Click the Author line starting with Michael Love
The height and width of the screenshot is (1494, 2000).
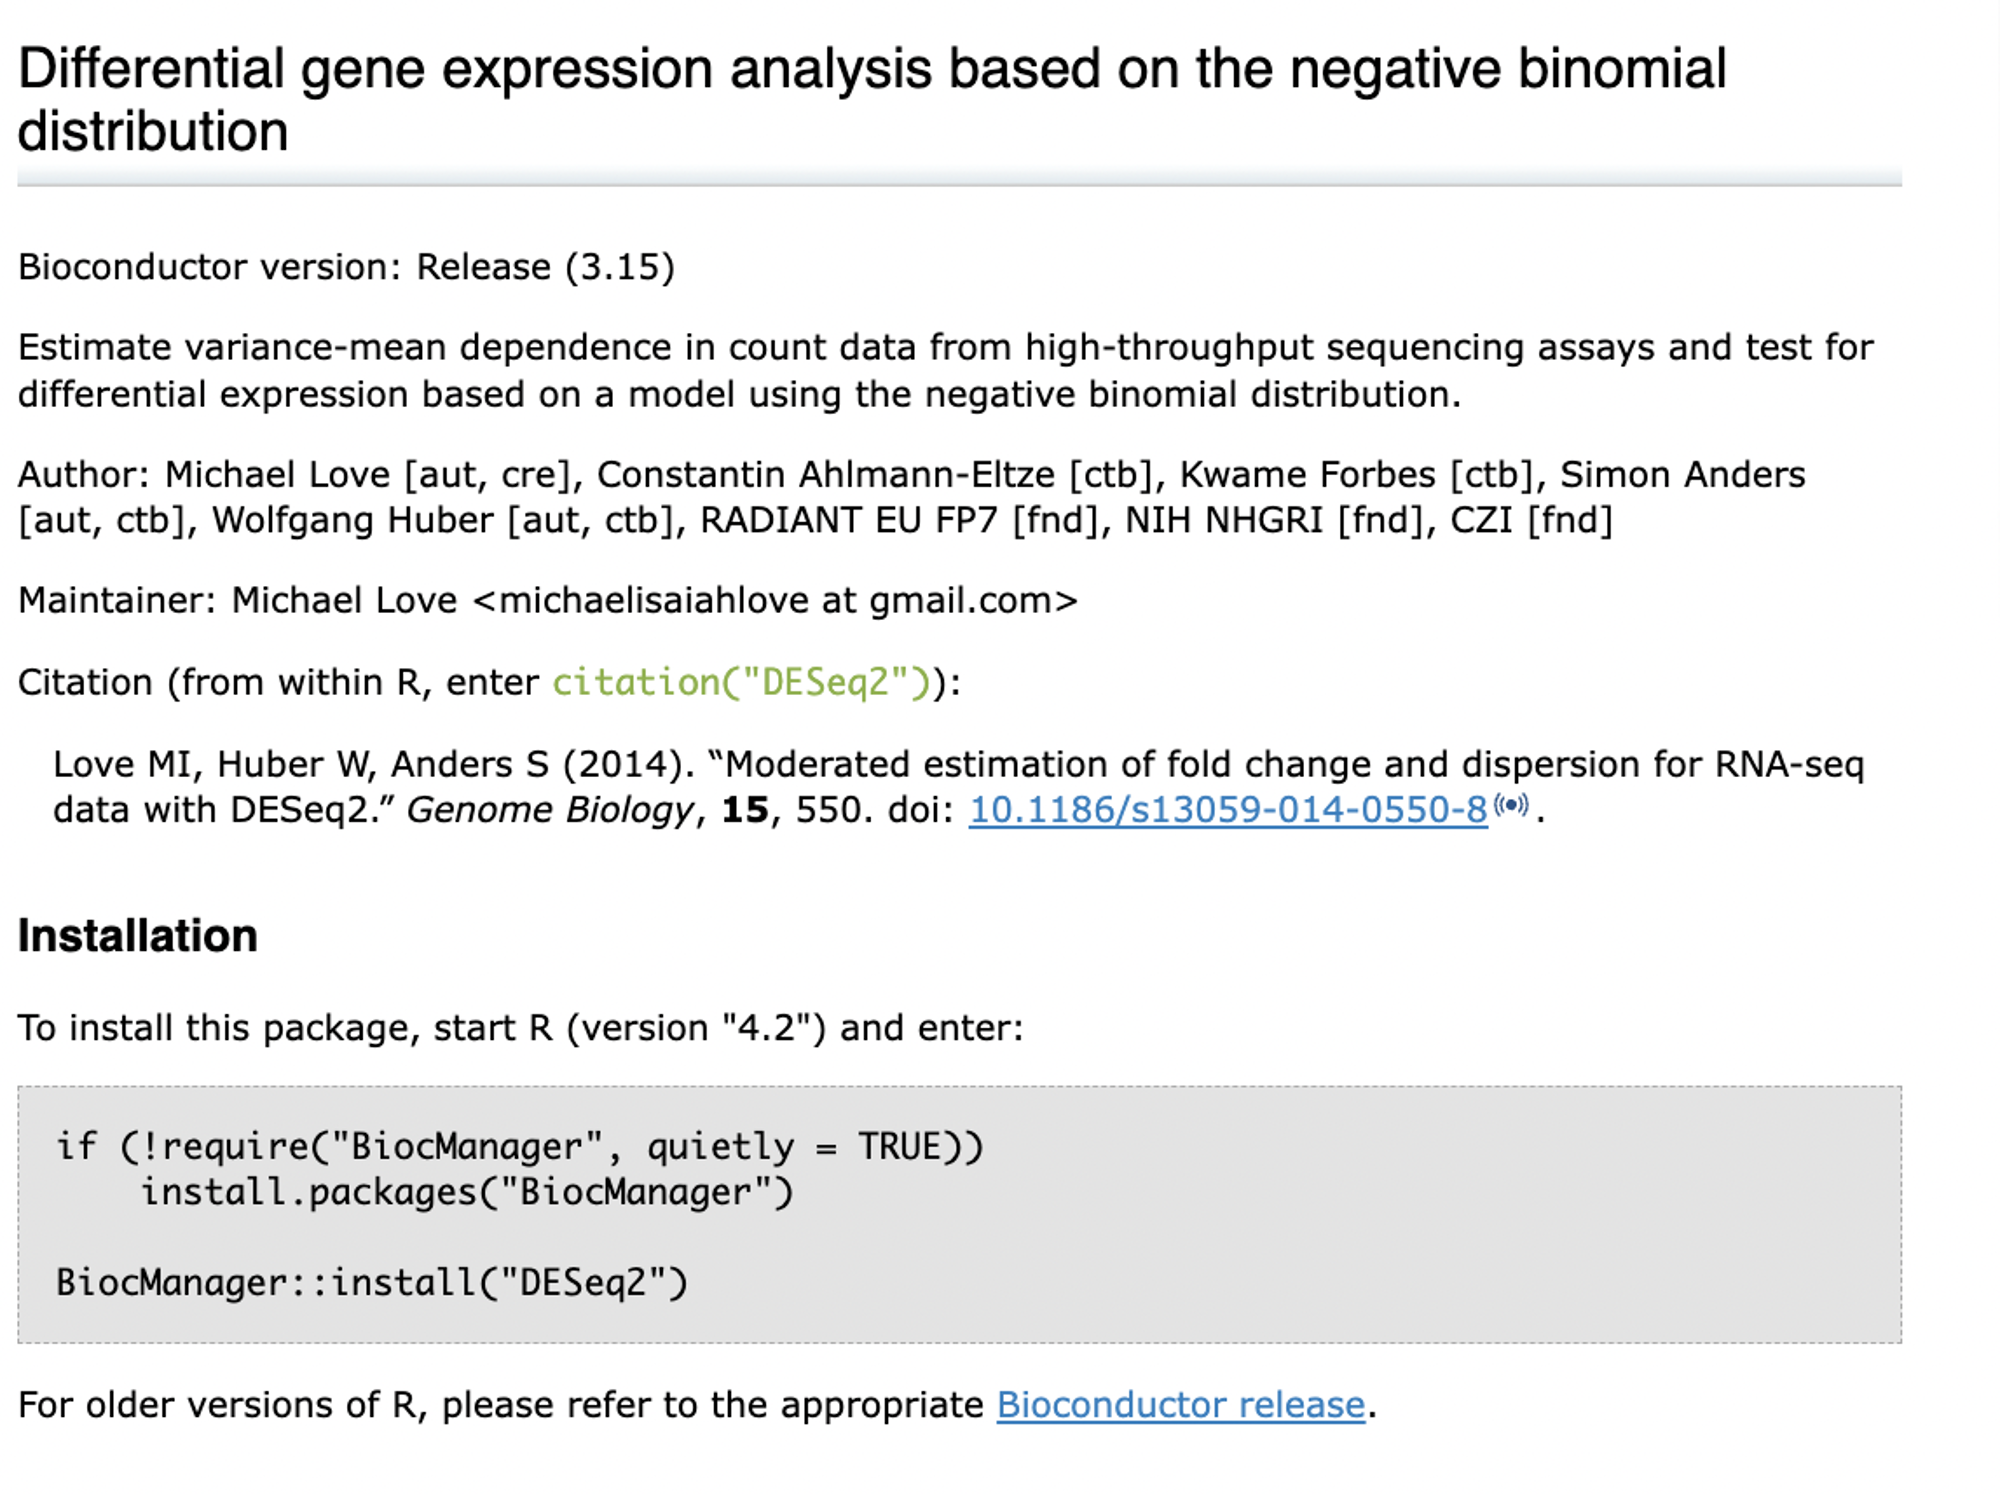tap(912, 497)
